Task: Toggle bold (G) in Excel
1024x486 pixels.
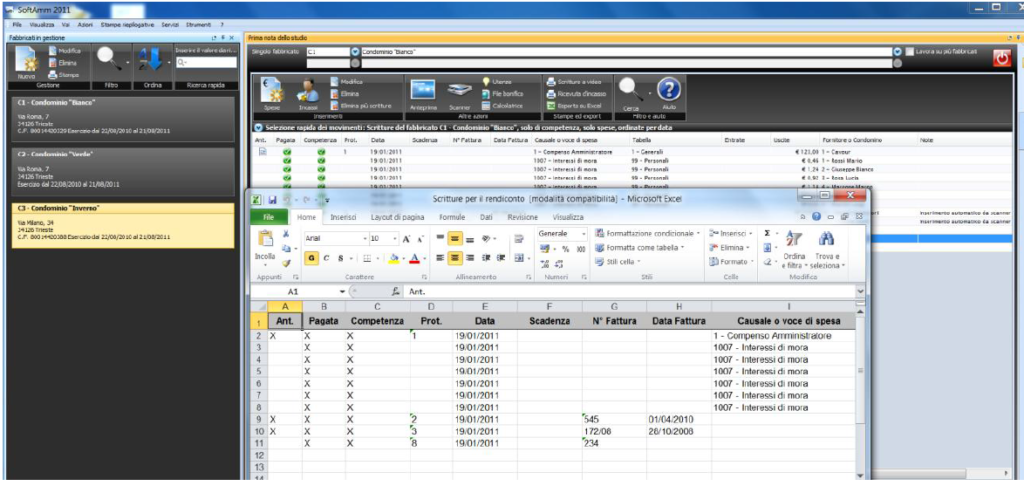Action: pyautogui.click(x=312, y=259)
